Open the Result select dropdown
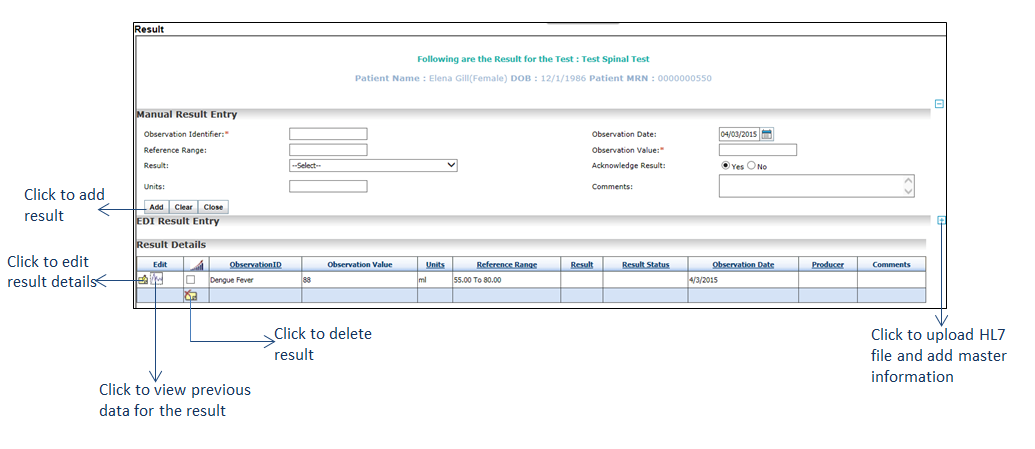Image resolution: width=1035 pixels, height=449 pixels. pos(373,166)
